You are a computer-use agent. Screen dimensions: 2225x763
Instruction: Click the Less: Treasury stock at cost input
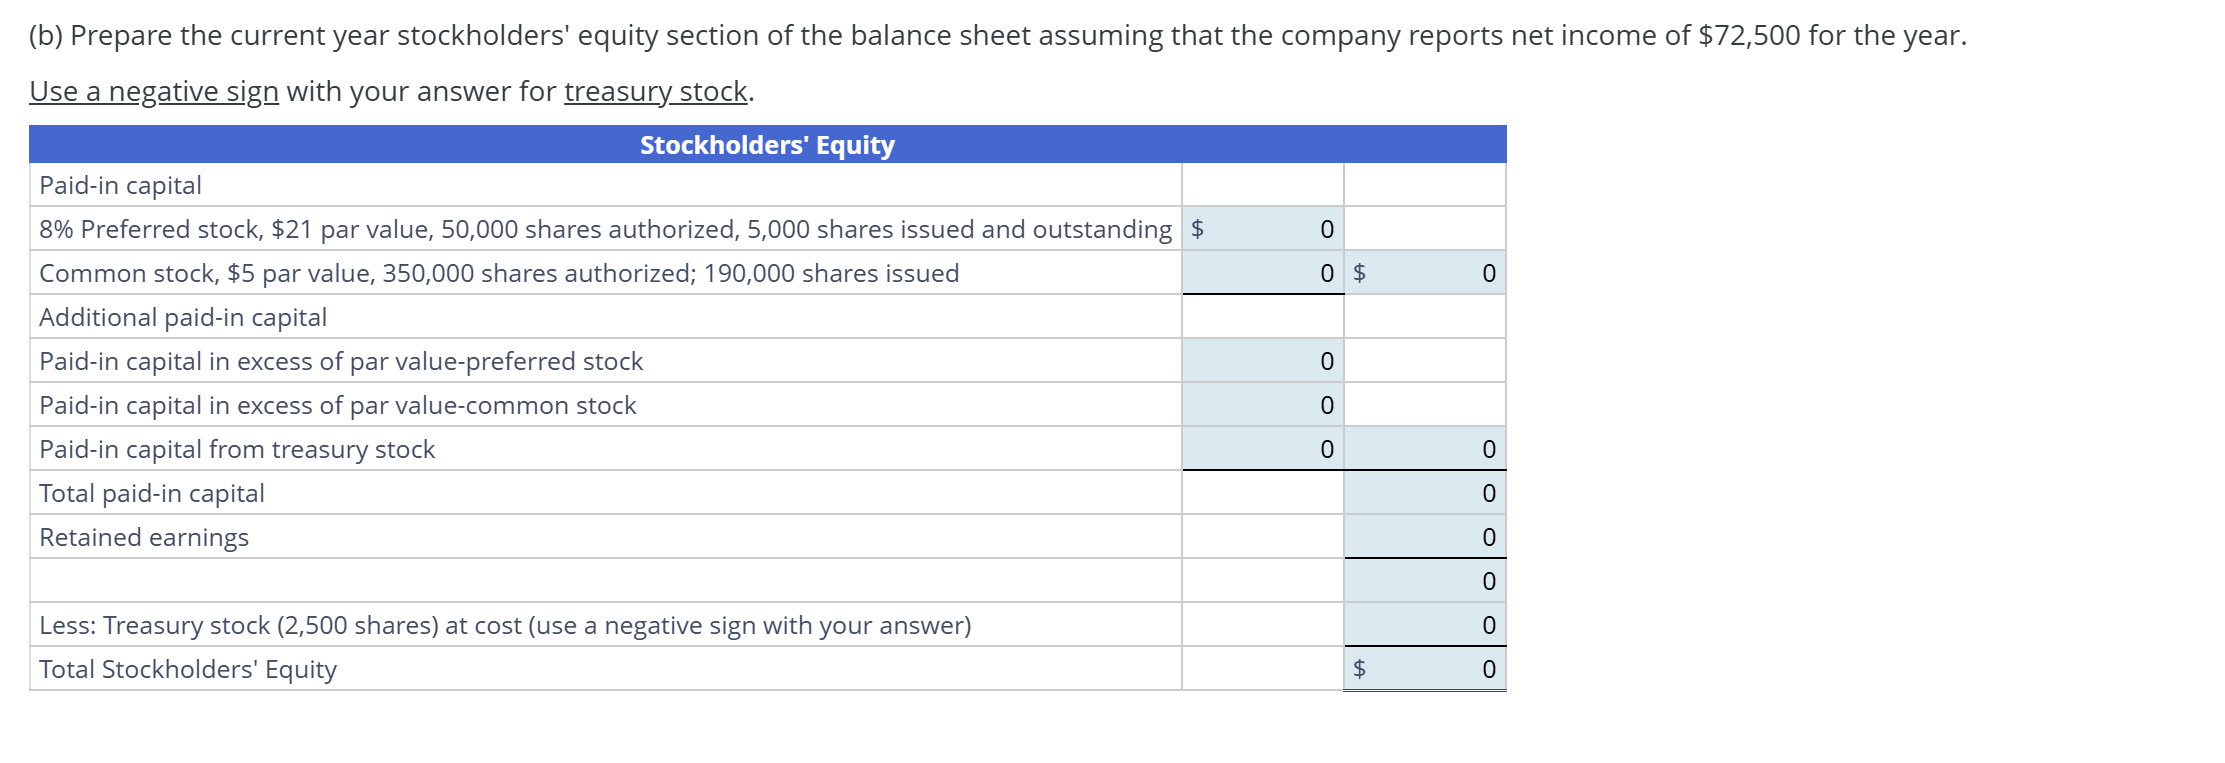(1425, 625)
